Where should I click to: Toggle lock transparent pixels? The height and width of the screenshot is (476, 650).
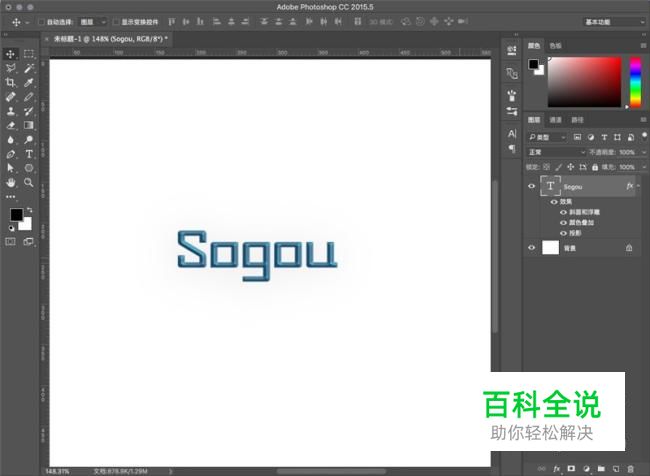pos(547,167)
